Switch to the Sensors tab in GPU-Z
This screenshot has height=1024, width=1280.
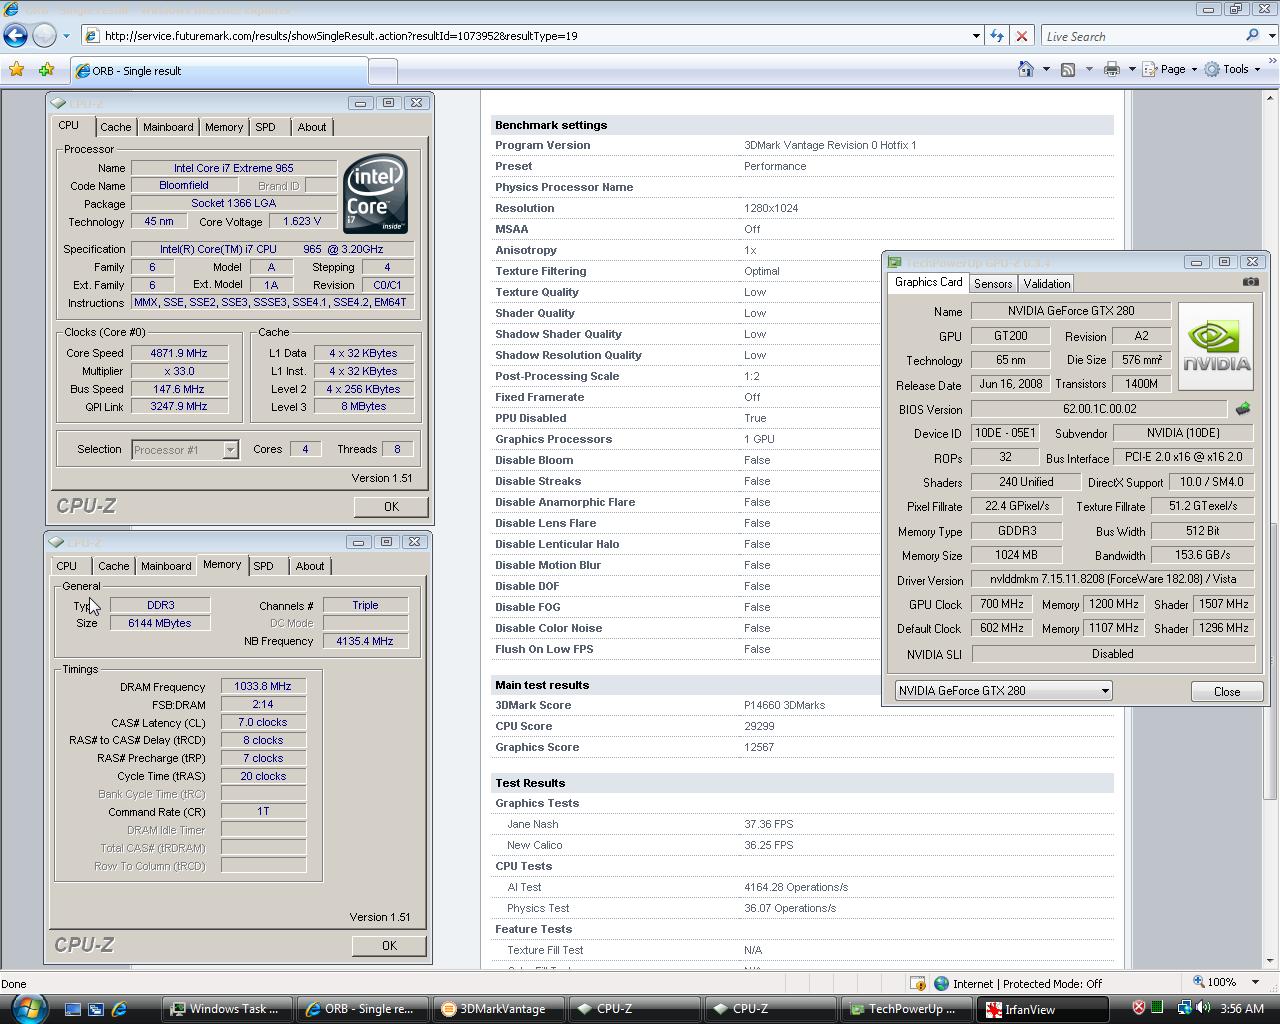pyautogui.click(x=993, y=284)
